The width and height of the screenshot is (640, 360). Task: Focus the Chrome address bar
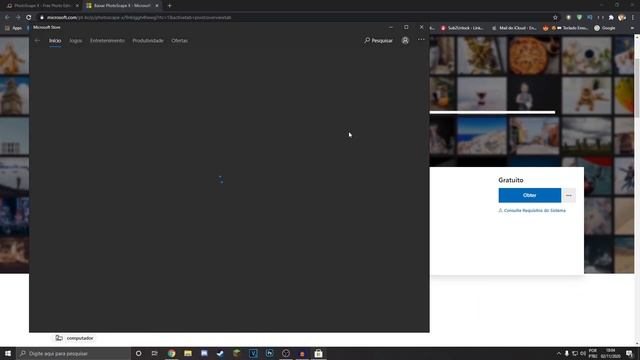[294, 18]
